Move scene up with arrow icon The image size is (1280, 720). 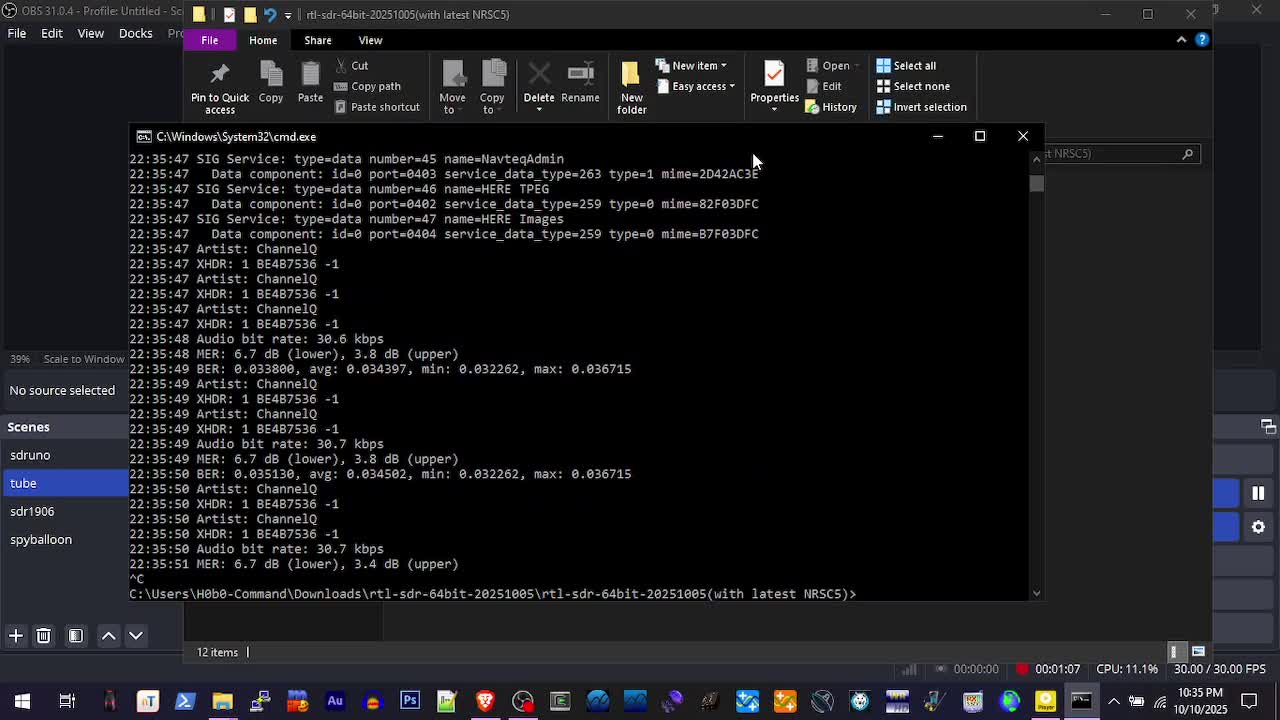[109, 636]
